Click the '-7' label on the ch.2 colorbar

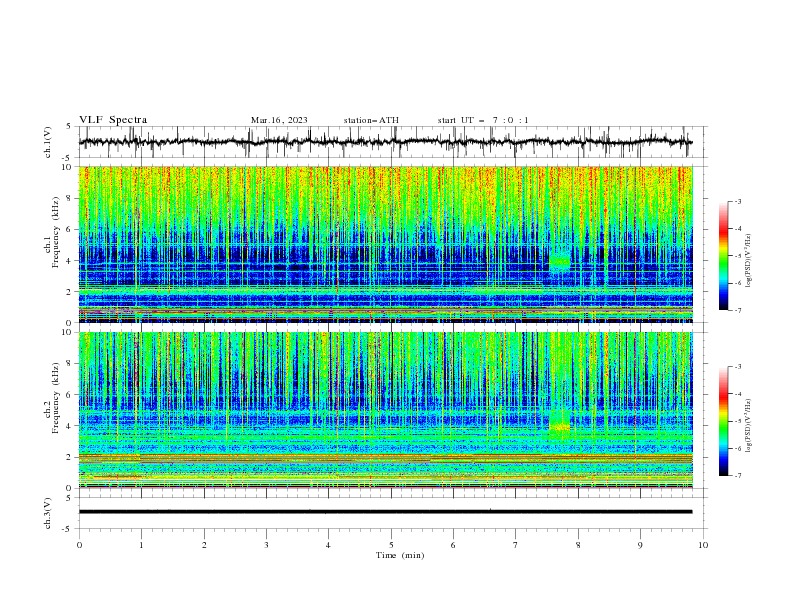(x=737, y=476)
